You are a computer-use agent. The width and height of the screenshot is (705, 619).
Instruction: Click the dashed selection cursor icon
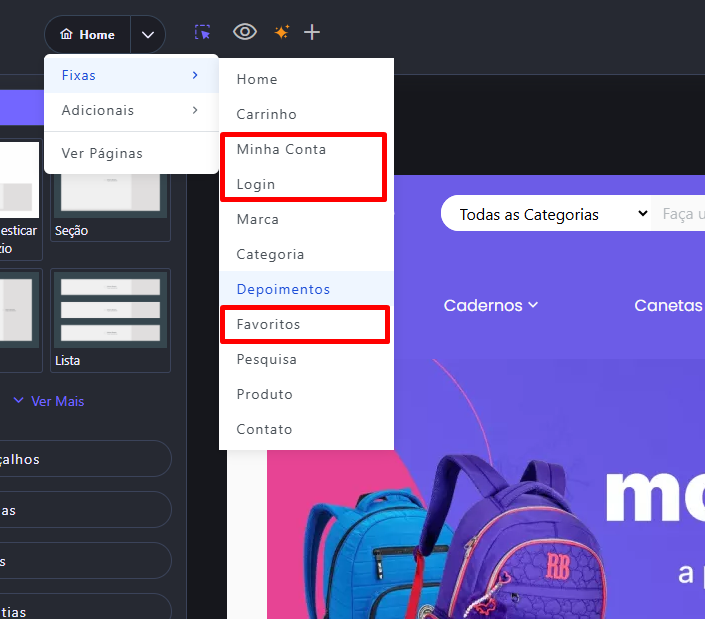[x=203, y=33]
